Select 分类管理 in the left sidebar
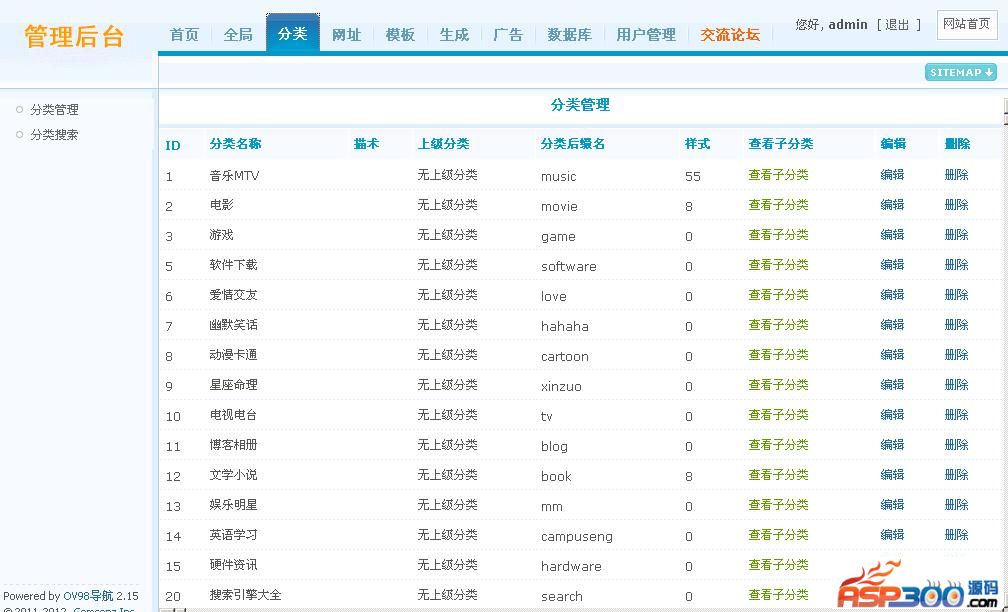Screen dimensions: 1008x612 pyautogui.click(x=54, y=110)
